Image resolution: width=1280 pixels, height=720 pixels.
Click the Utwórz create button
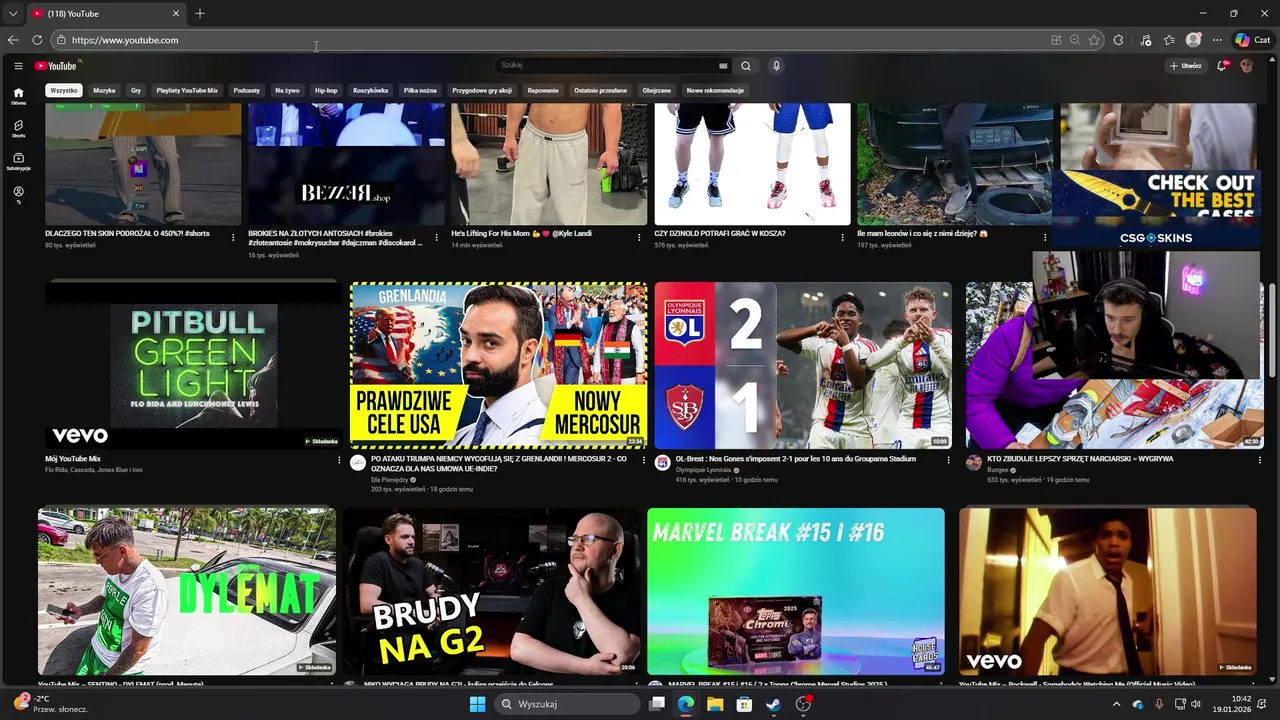(1186, 66)
